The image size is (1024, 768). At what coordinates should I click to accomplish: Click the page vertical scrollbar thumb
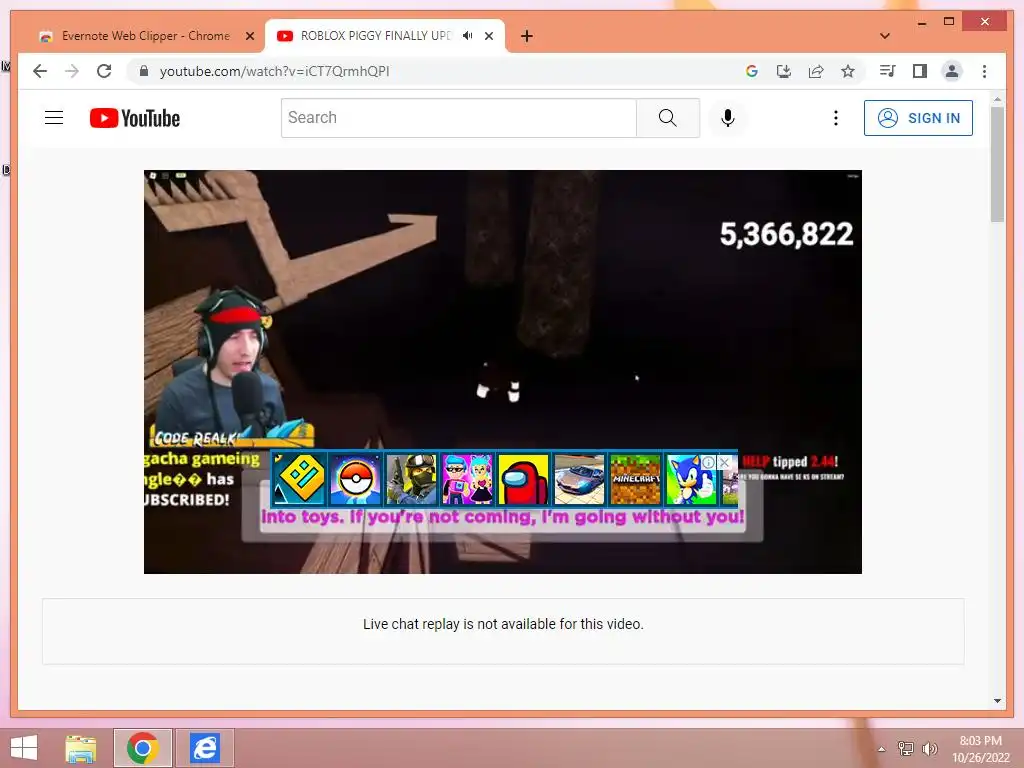pos(997,165)
